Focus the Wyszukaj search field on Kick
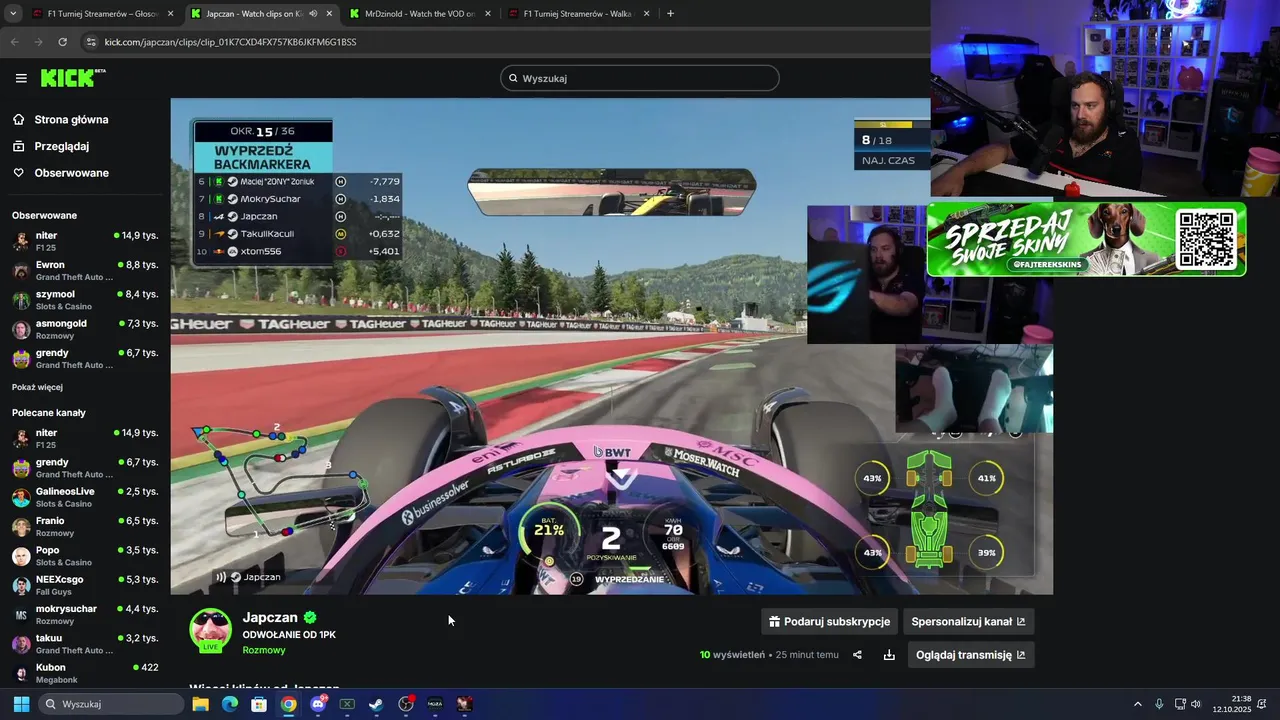The width and height of the screenshot is (1280, 720). click(x=640, y=78)
